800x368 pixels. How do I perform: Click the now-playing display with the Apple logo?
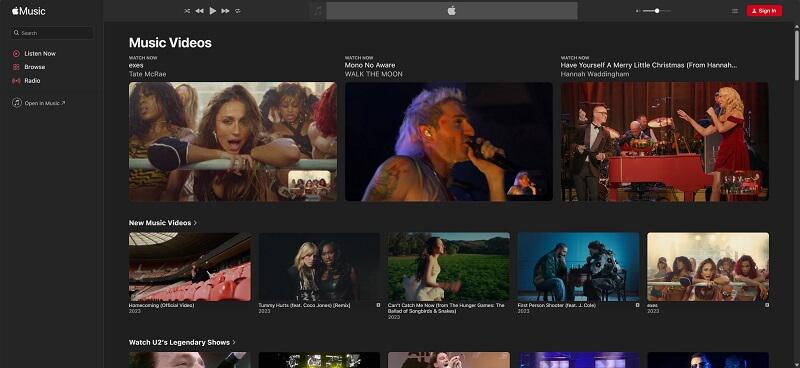pyautogui.click(x=452, y=11)
